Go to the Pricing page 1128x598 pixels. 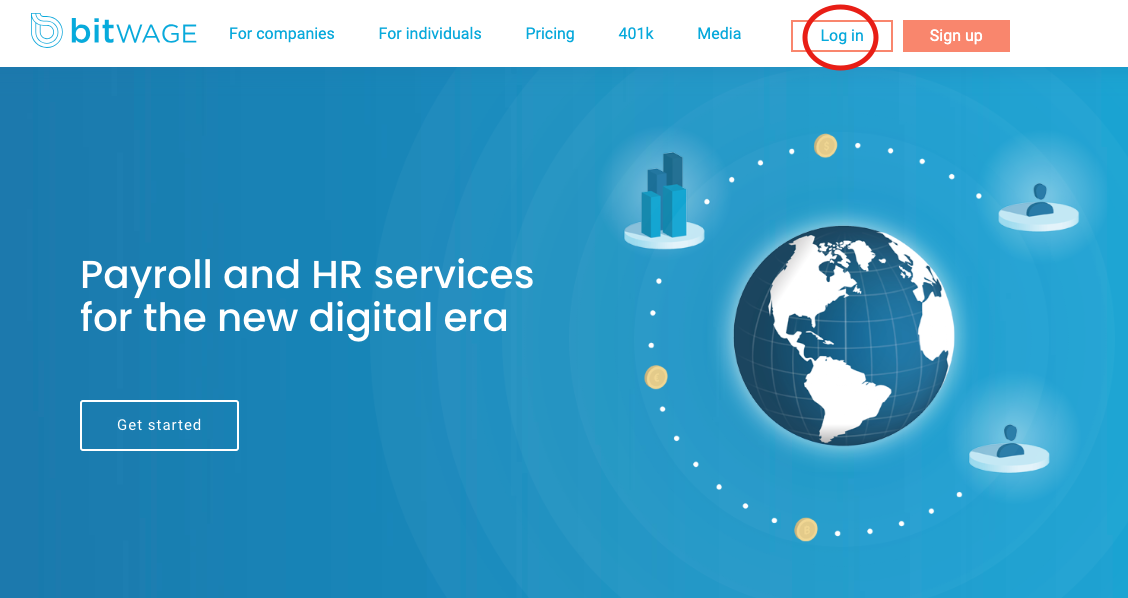point(549,34)
